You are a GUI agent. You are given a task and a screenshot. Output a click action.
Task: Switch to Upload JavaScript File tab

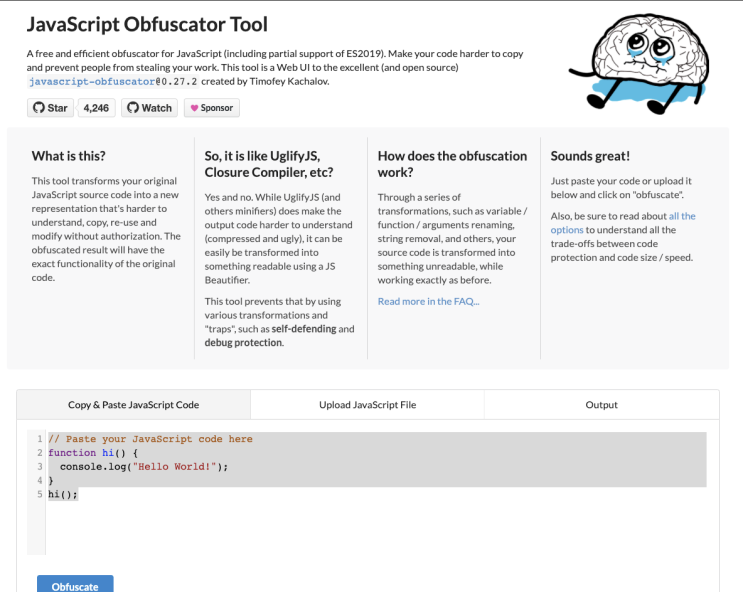(x=367, y=405)
